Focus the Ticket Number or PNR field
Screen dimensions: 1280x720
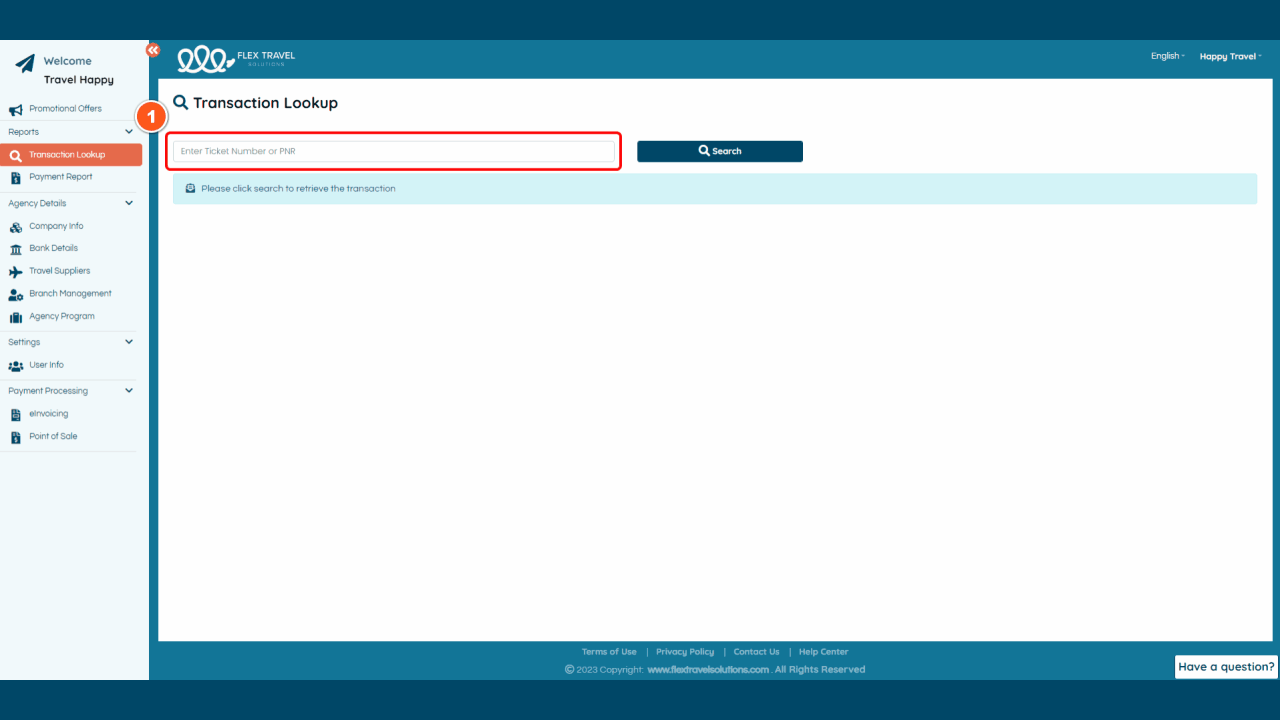[394, 151]
